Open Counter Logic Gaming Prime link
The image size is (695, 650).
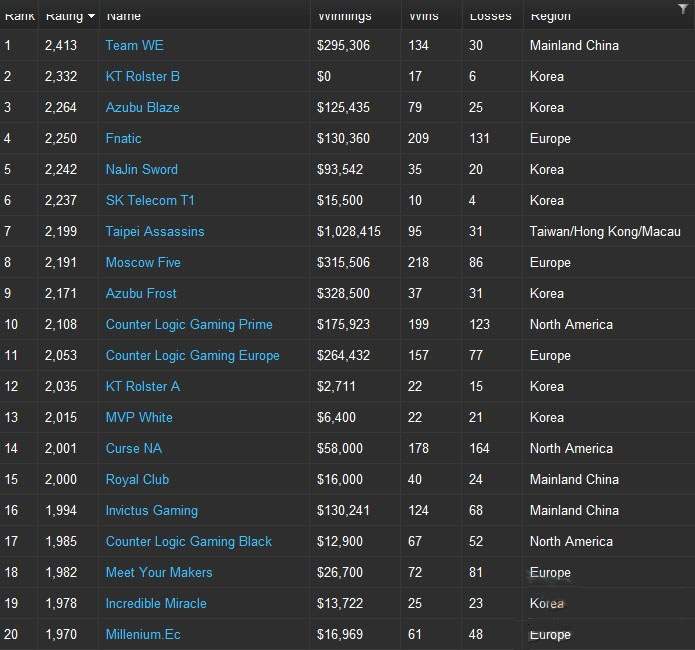tap(189, 325)
